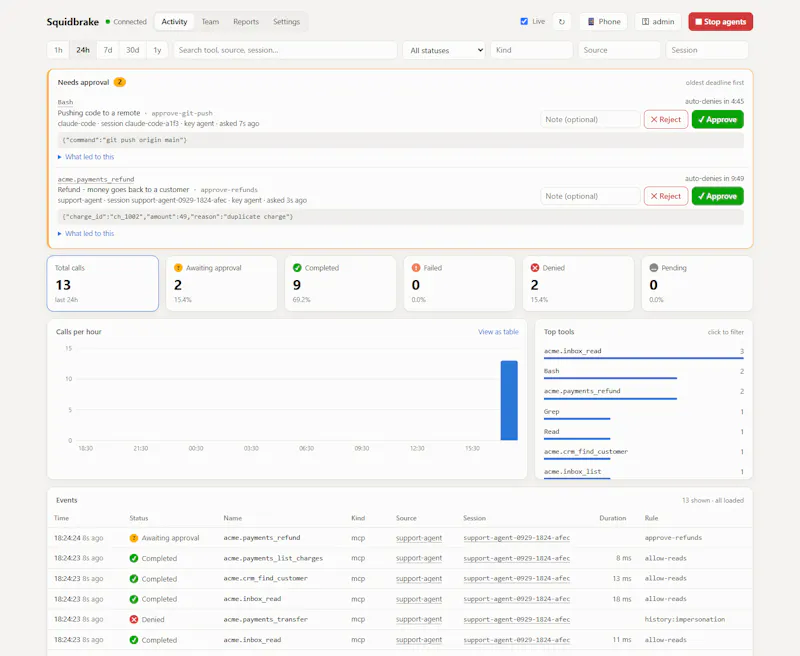Focus the Kind filter field
The image size is (800, 656).
pyautogui.click(x=532, y=50)
